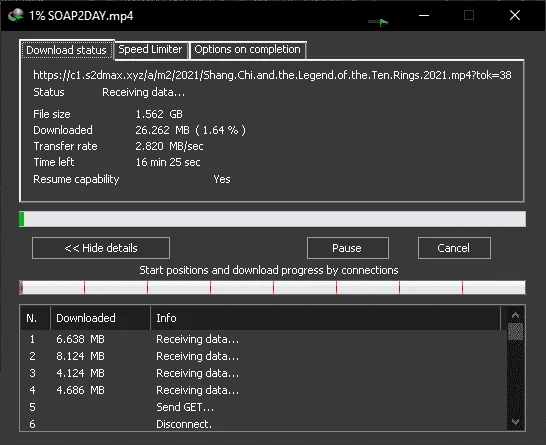Viewport: 546px width, 445px height.
Task: Click the scroll down arrow in connections list
Action: (515, 422)
